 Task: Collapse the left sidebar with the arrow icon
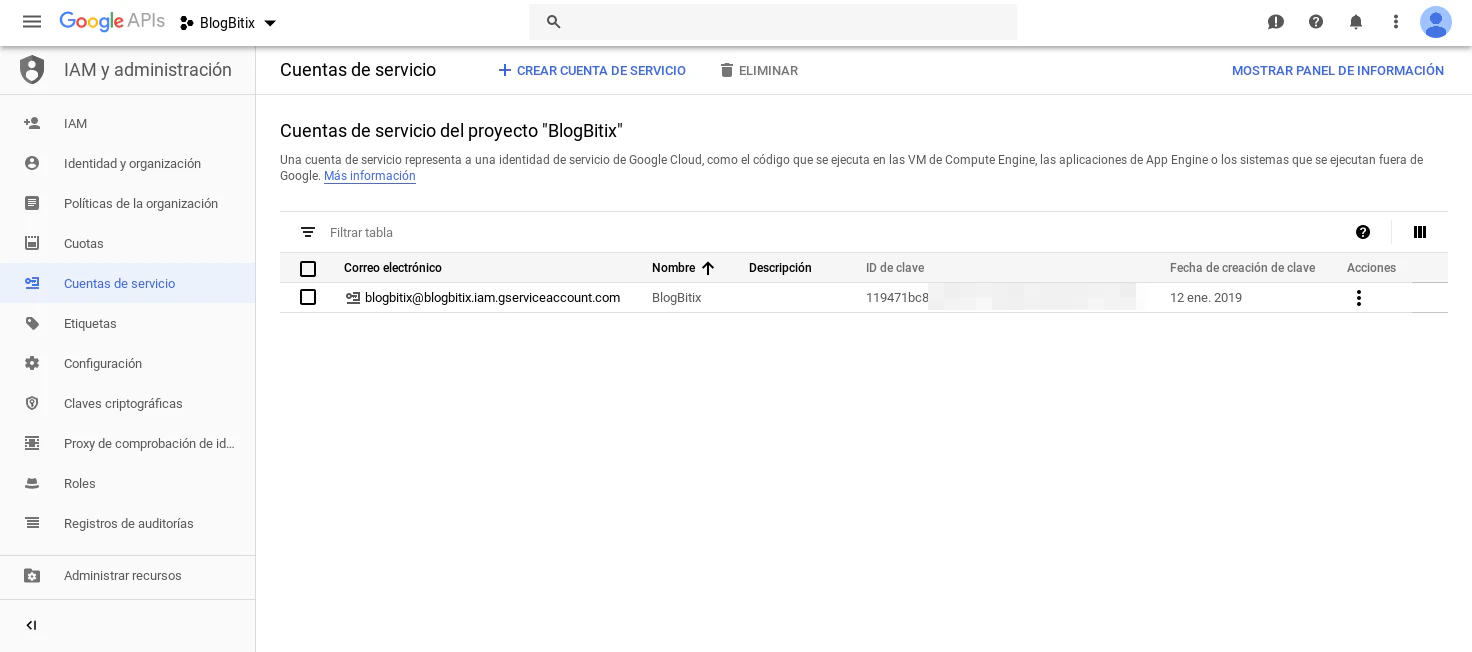click(x=32, y=625)
